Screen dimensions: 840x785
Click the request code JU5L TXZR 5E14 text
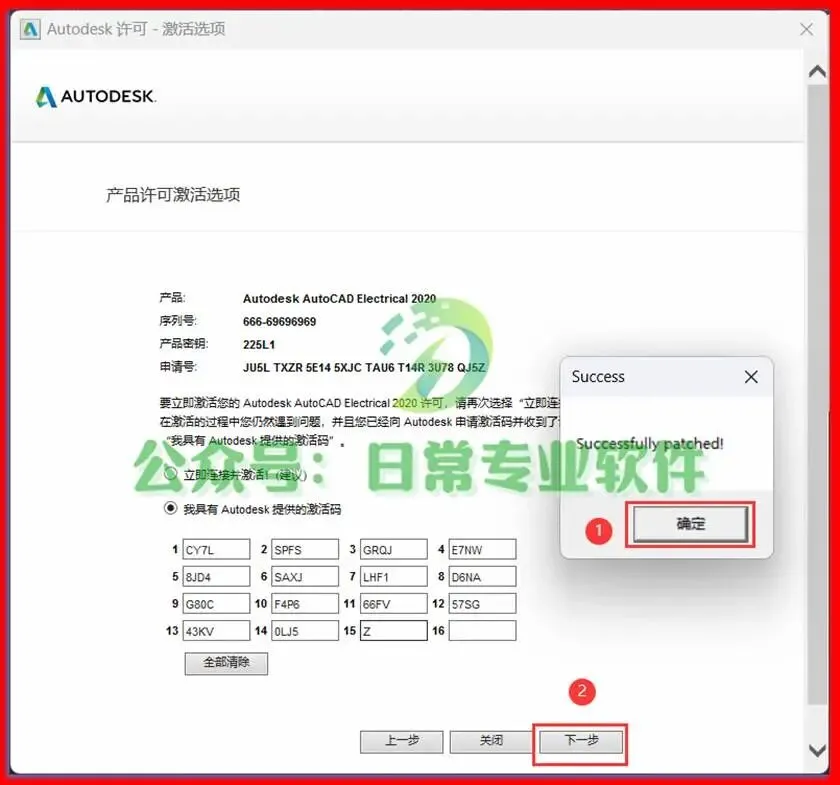(x=364, y=368)
